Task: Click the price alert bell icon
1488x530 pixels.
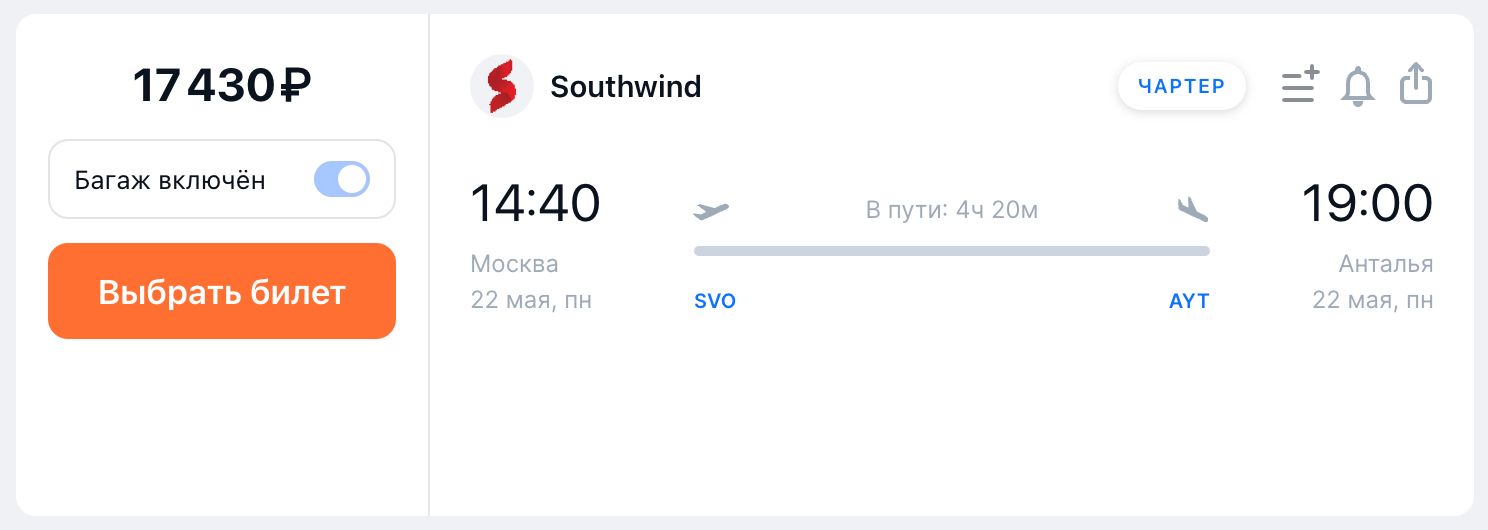Action: pyautogui.click(x=1358, y=86)
